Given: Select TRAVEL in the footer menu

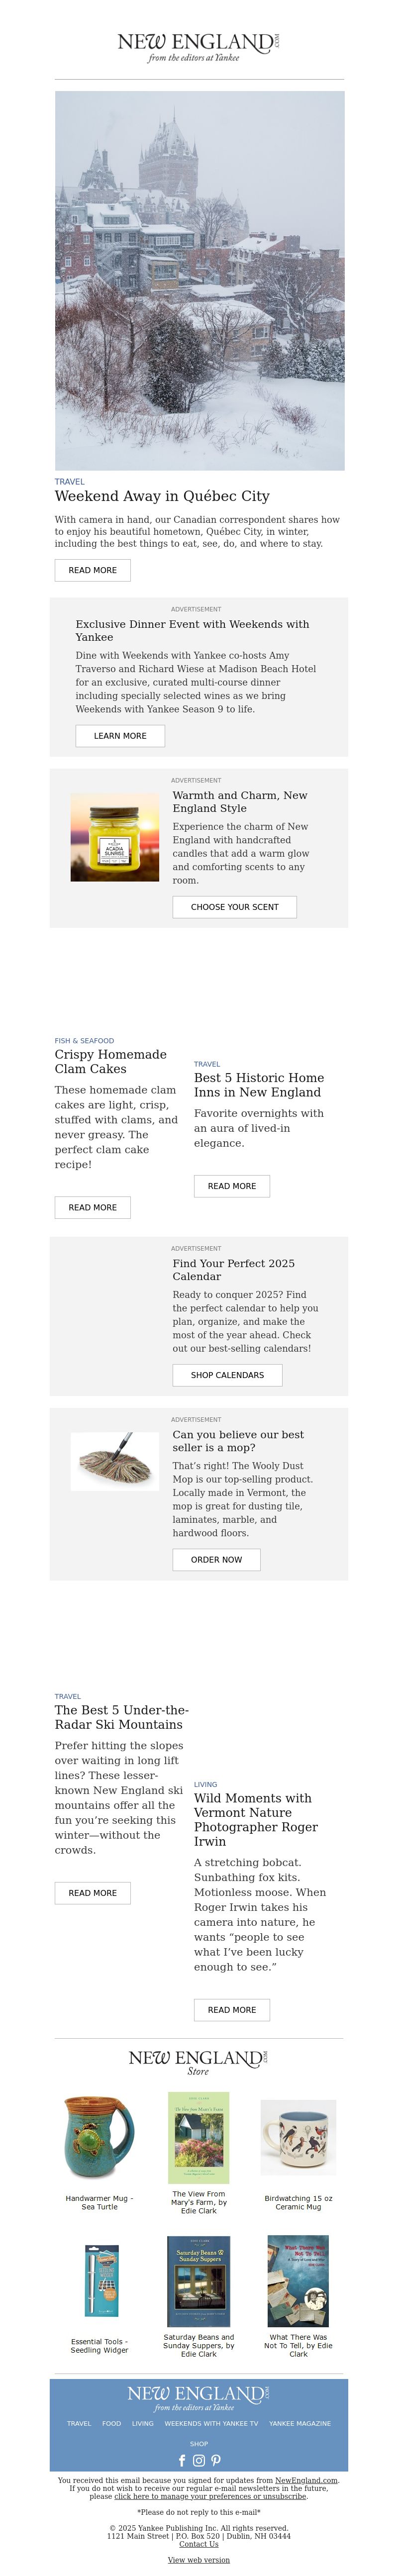Looking at the screenshot, I should point(79,2423).
